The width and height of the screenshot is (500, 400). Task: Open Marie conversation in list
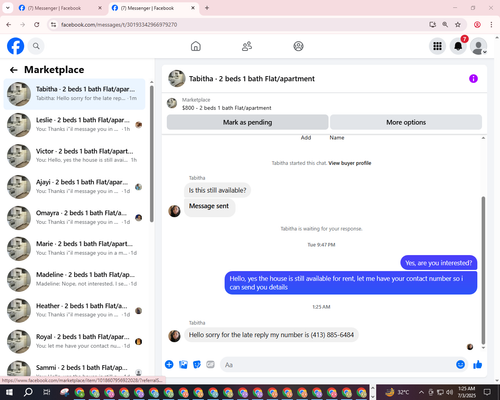click(x=74, y=248)
